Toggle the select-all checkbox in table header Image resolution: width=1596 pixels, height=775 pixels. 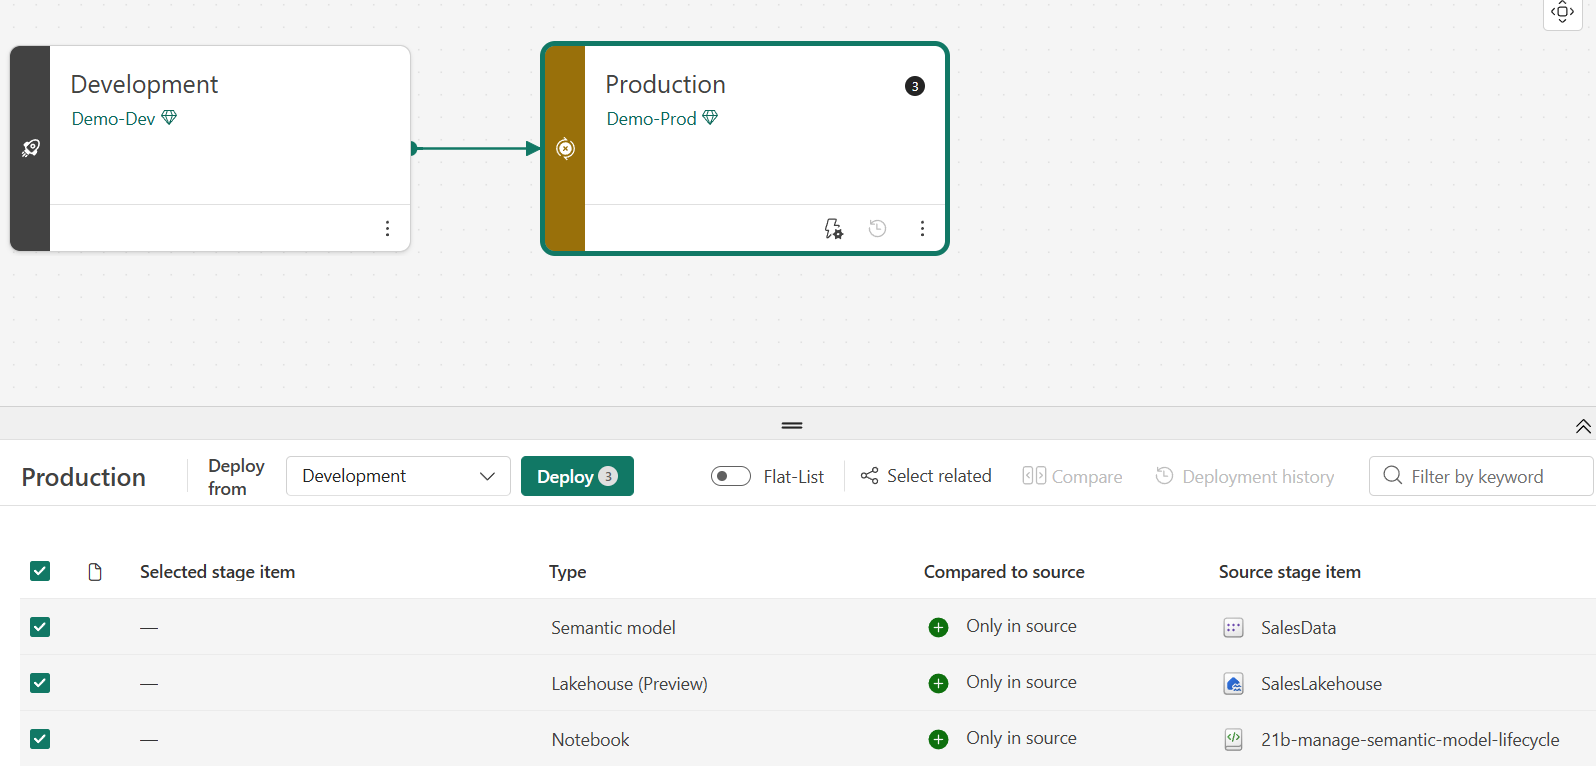tap(40, 571)
